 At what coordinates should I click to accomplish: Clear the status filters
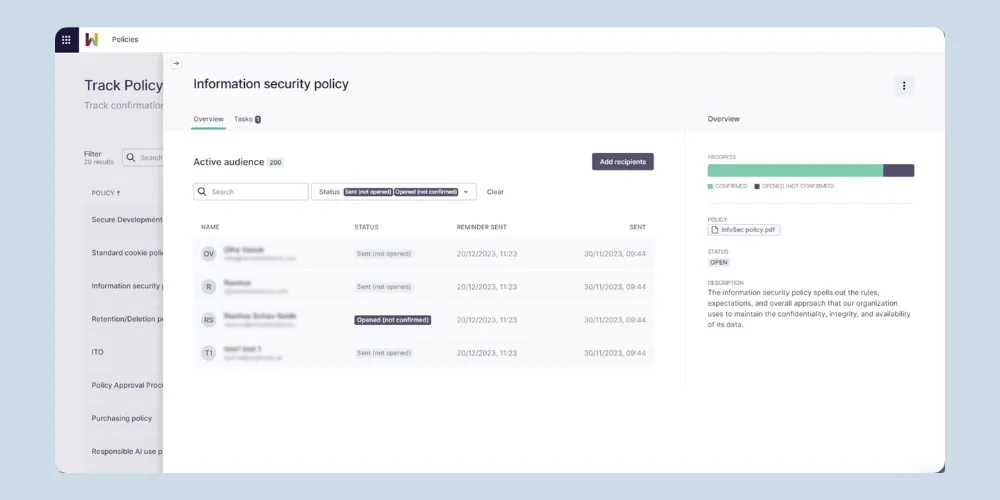tap(495, 192)
